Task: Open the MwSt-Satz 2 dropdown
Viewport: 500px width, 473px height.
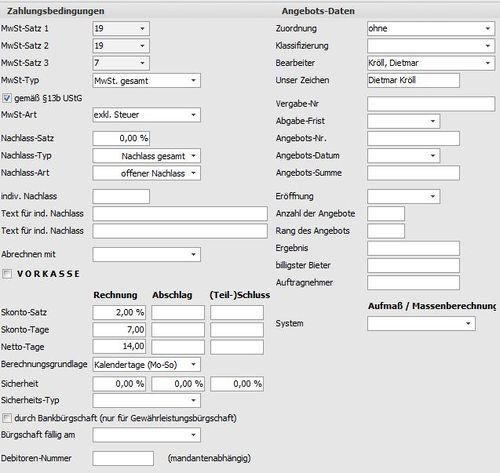Action: coord(121,46)
